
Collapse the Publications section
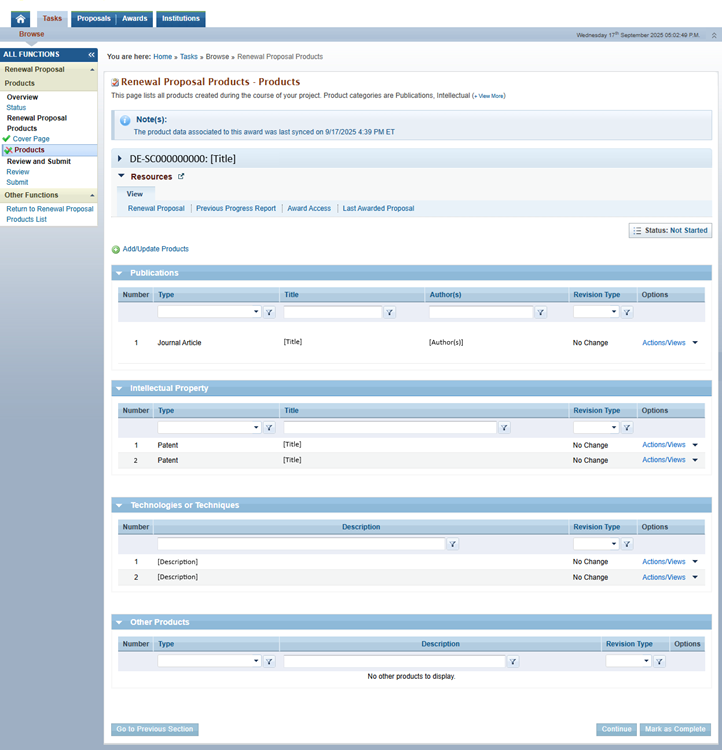point(119,273)
